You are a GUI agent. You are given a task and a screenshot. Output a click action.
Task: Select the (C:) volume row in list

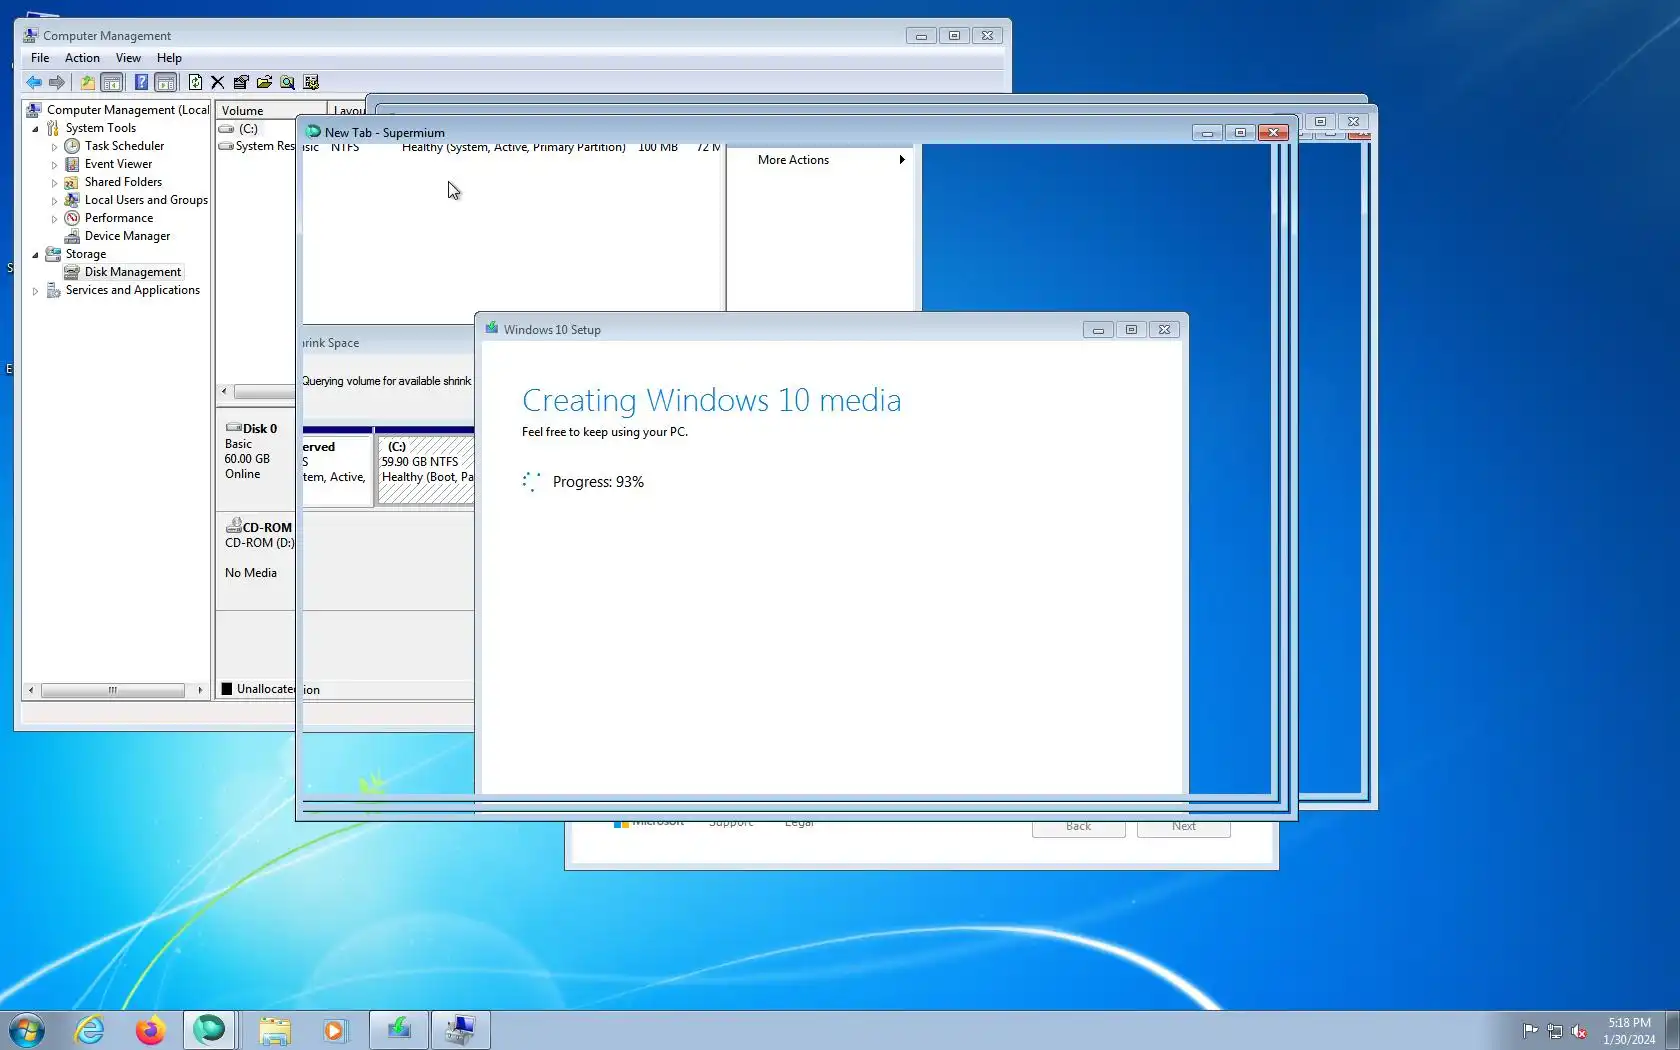point(256,128)
